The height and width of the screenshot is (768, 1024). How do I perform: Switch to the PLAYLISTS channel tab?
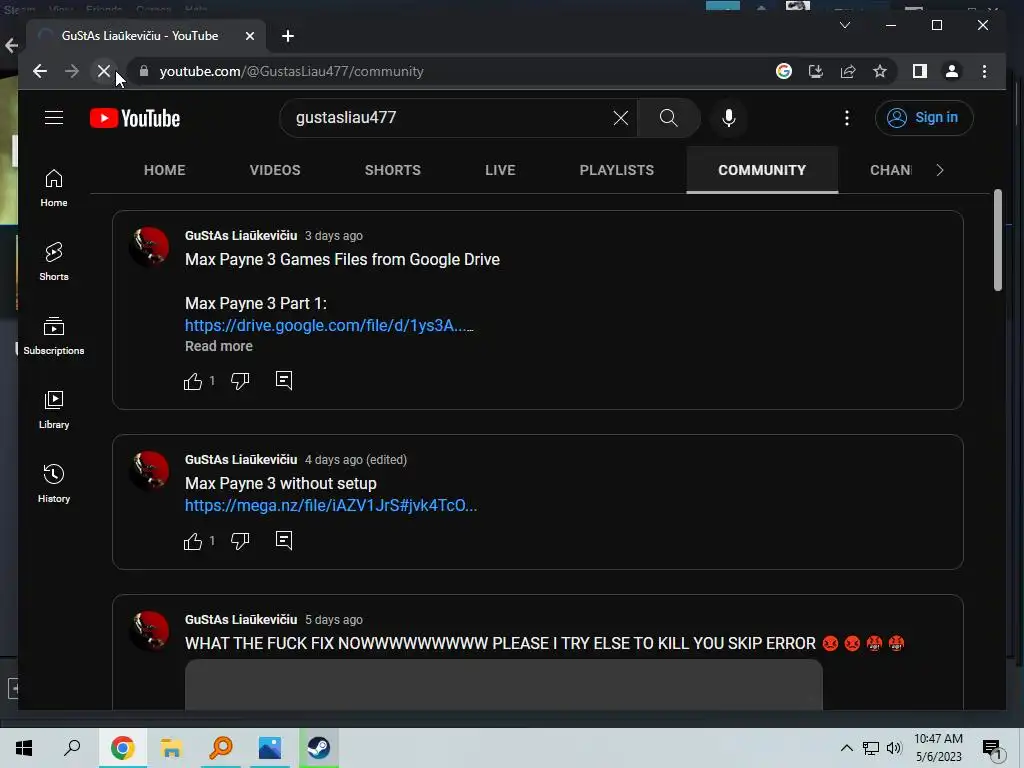pyautogui.click(x=616, y=170)
